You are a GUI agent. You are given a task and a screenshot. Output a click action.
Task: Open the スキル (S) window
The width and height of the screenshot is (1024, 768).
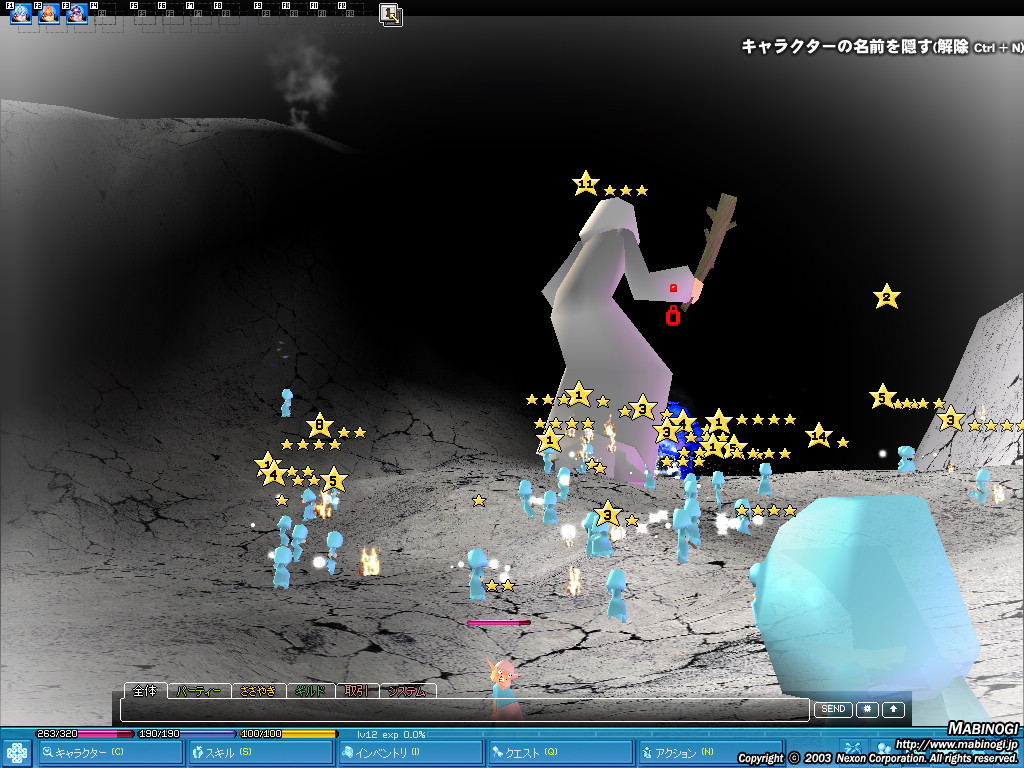pos(260,753)
